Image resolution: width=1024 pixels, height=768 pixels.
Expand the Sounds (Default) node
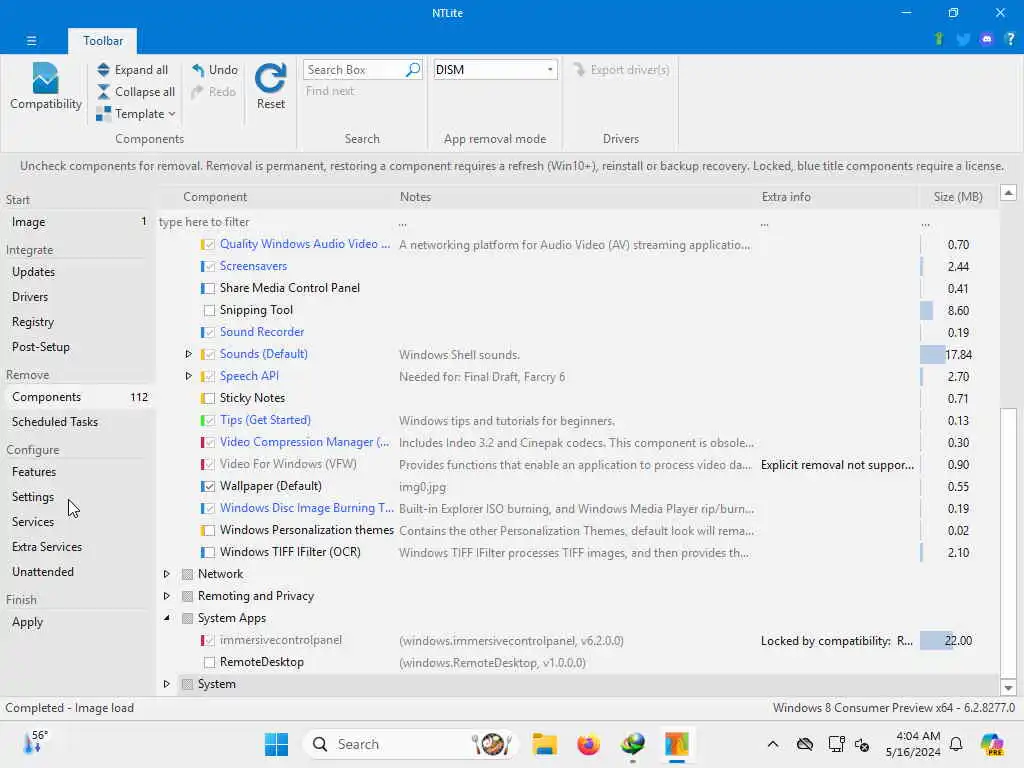pyautogui.click(x=188, y=354)
